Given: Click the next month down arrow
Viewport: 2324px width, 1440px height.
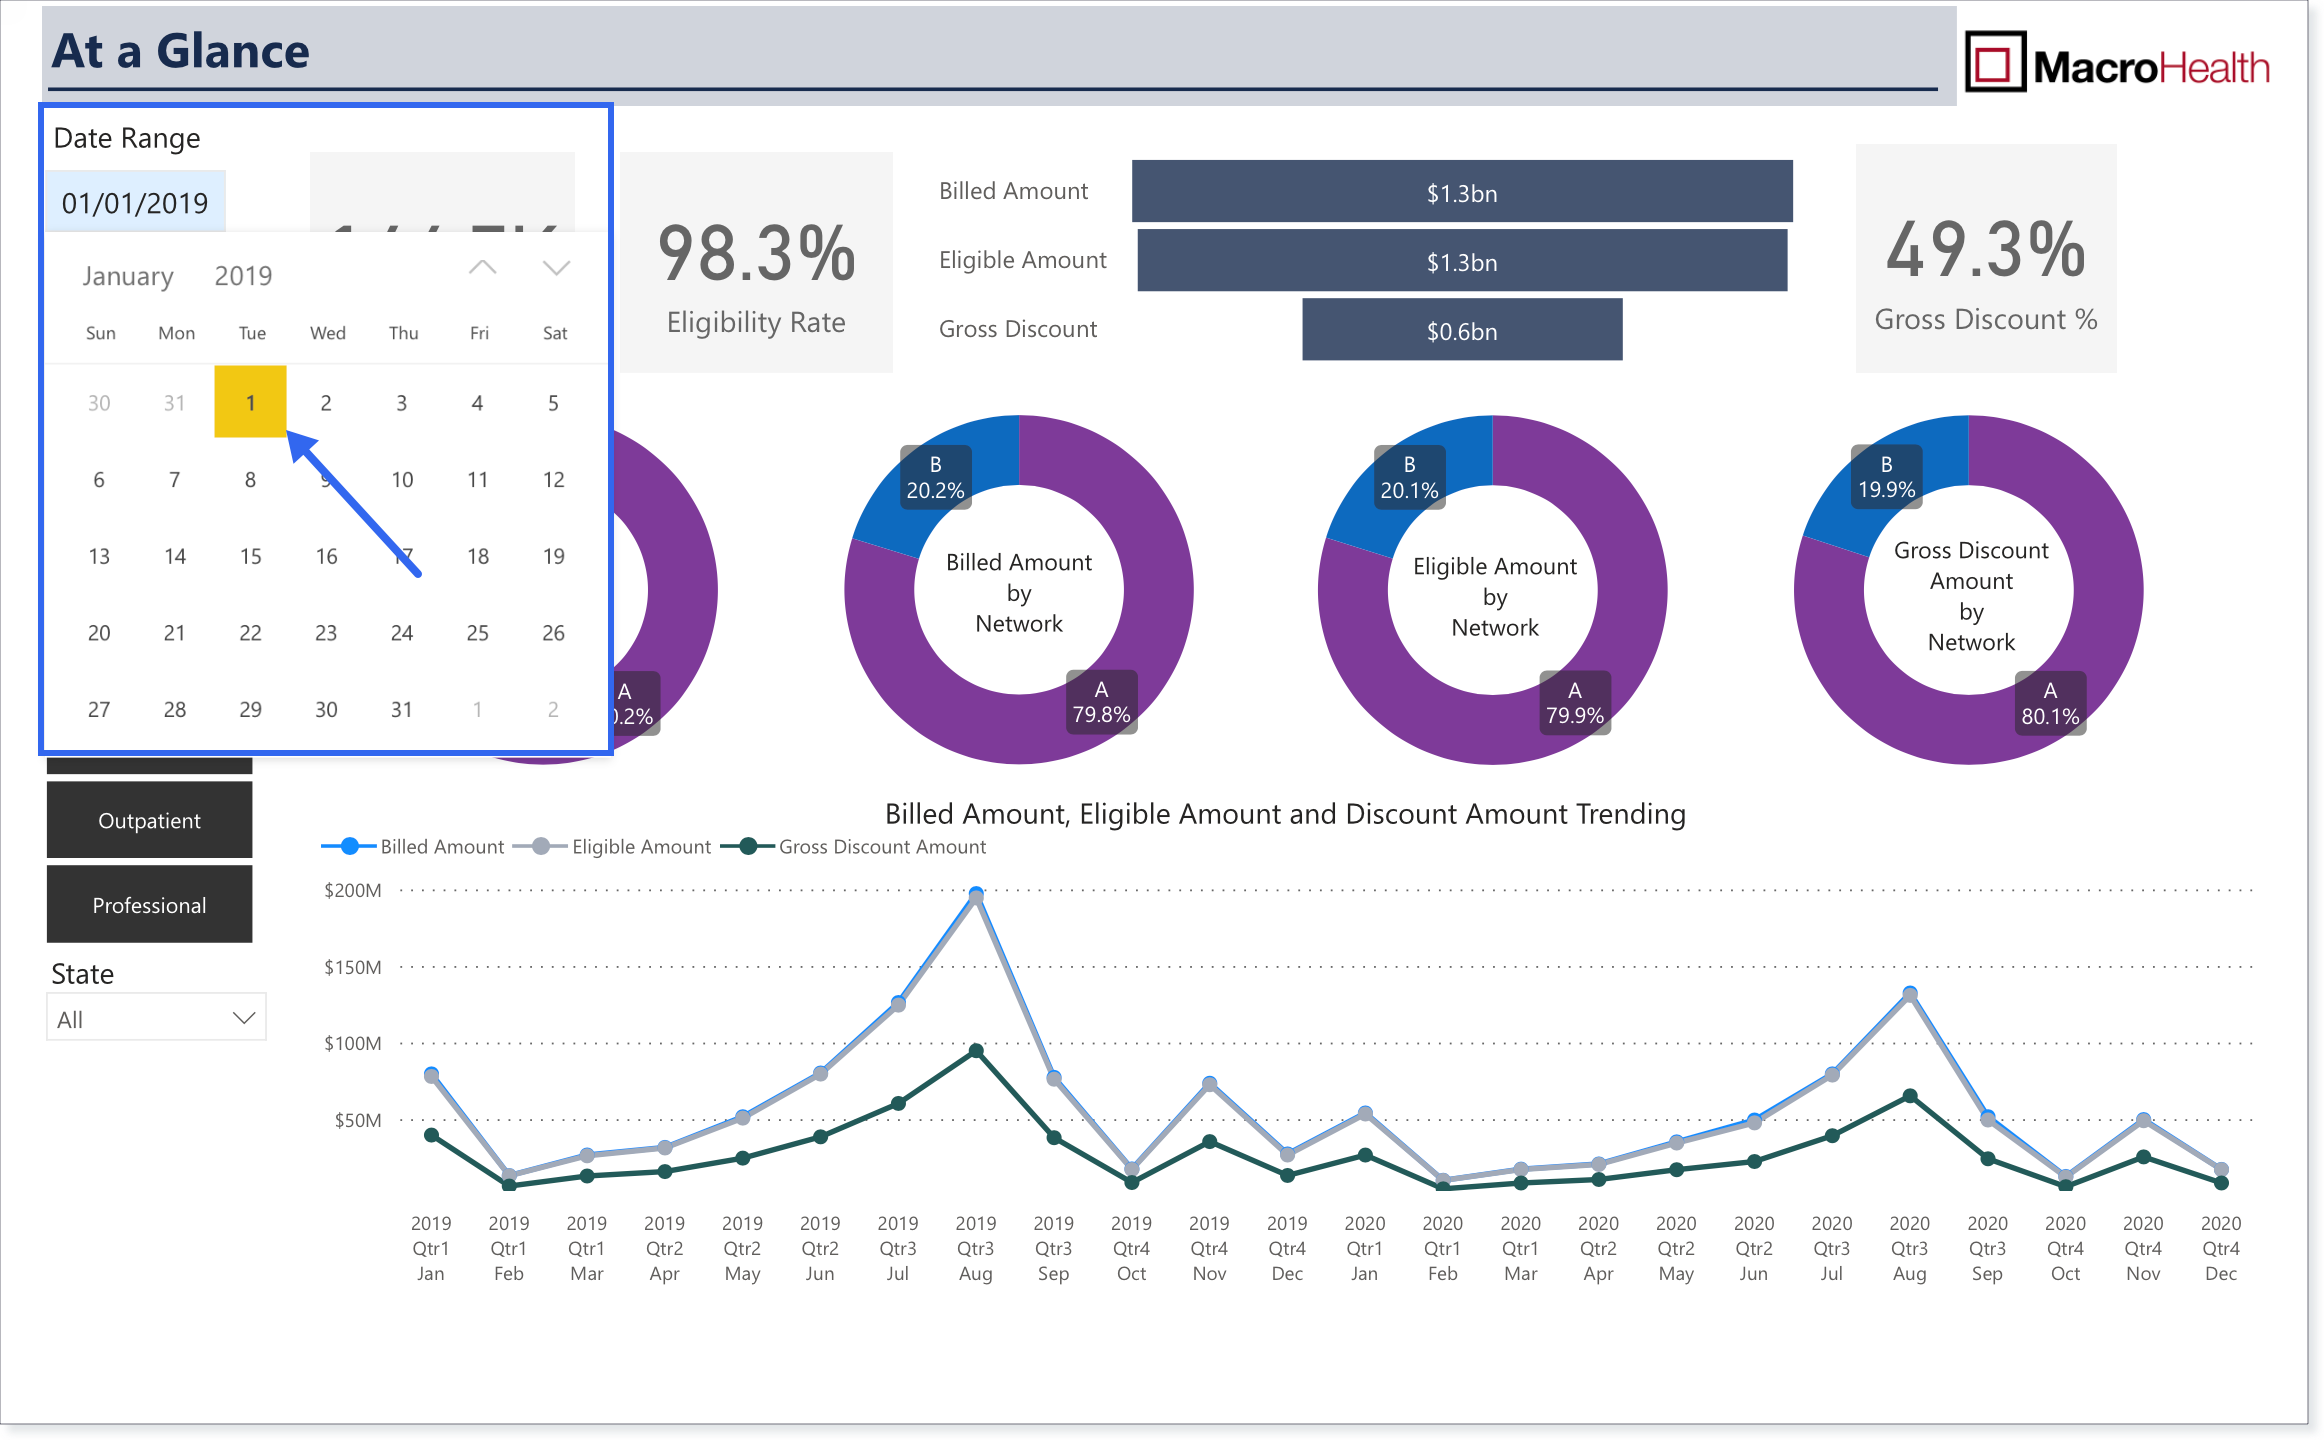Looking at the screenshot, I should pyautogui.click(x=556, y=268).
